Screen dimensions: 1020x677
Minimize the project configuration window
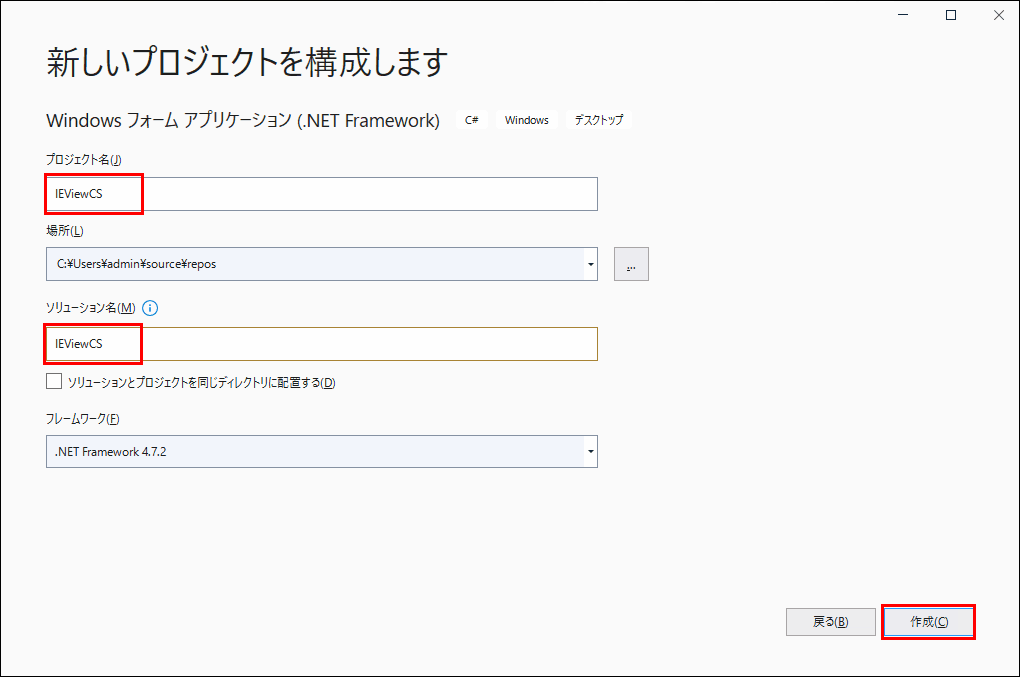coord(903,15)
